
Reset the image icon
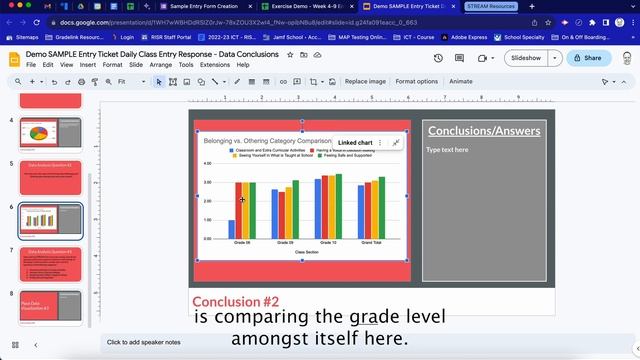tap(332, 82)
